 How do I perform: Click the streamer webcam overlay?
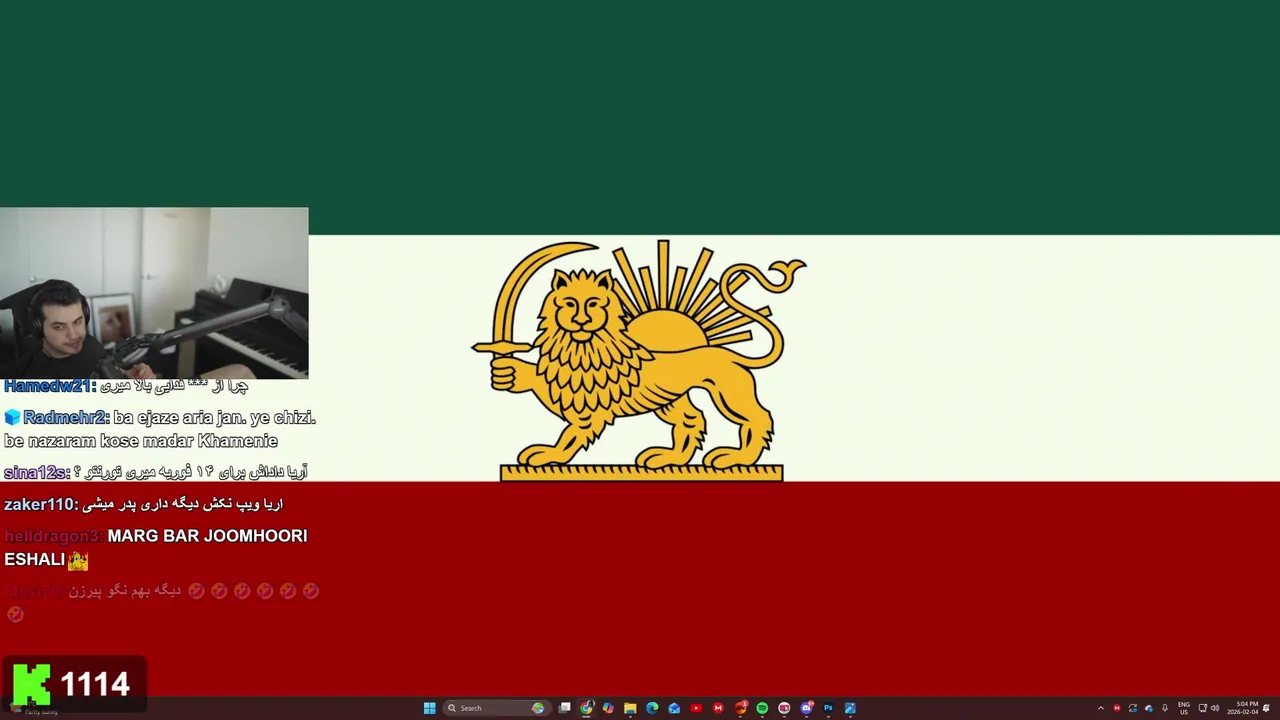[154, 293]
